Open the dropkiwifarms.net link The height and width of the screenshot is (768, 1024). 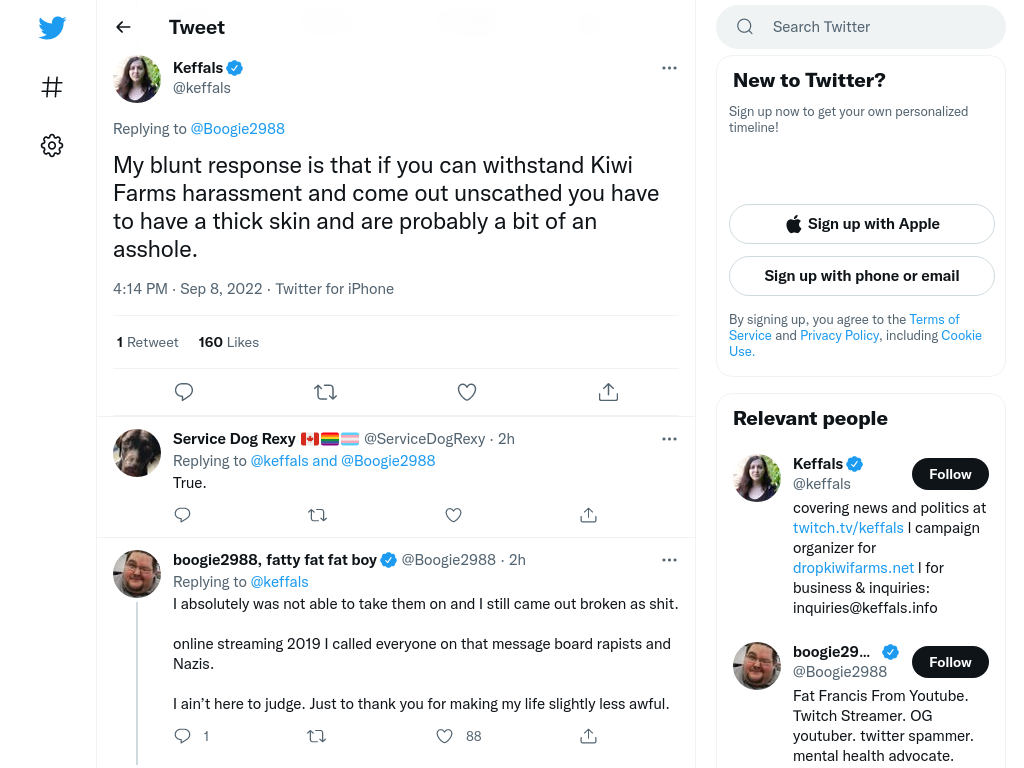pos(853,568)
